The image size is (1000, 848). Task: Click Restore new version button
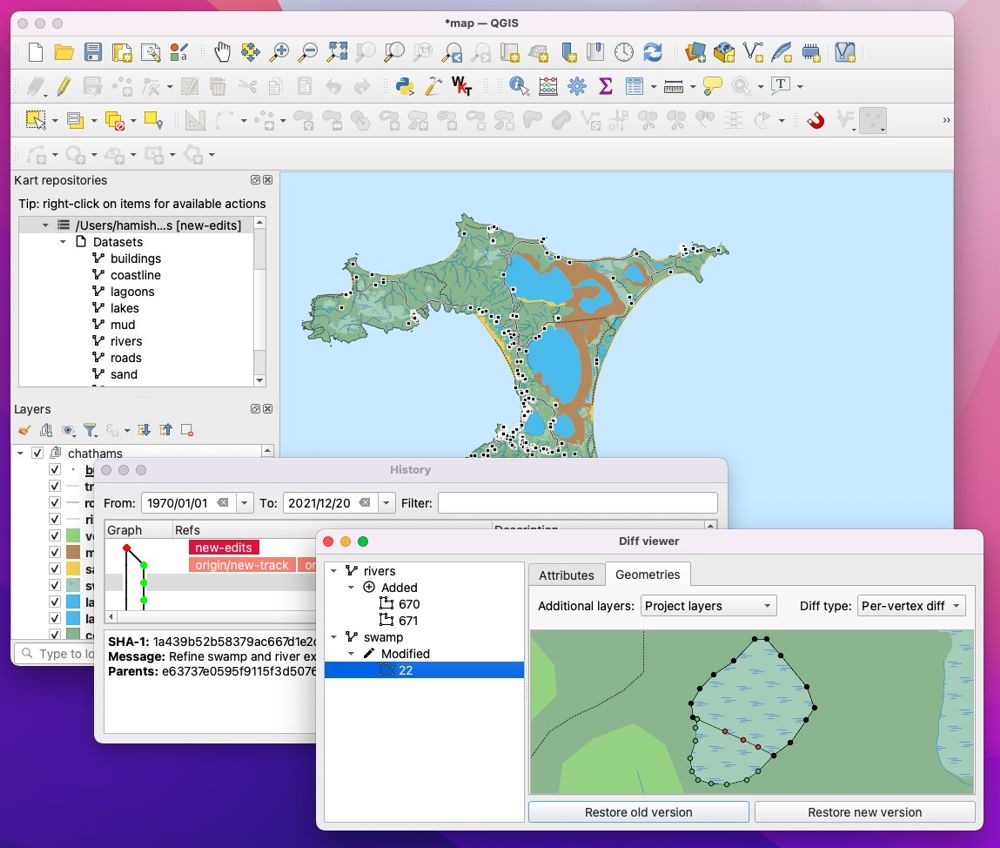[865, 812]
